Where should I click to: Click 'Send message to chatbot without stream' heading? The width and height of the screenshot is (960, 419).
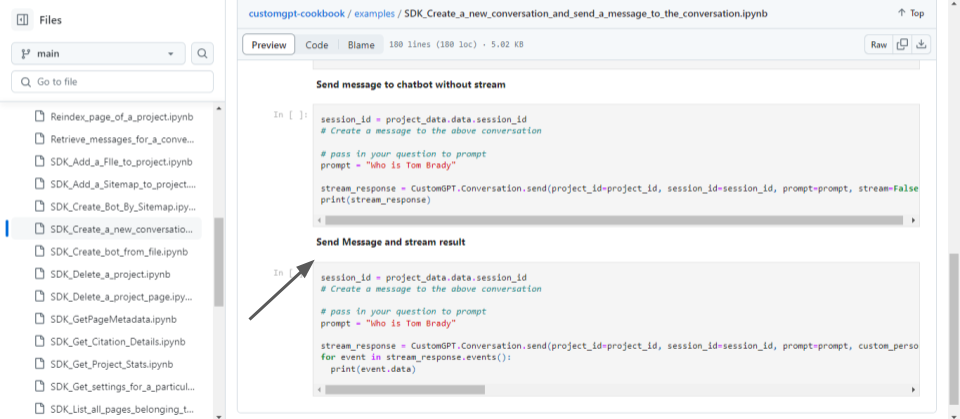411,85
